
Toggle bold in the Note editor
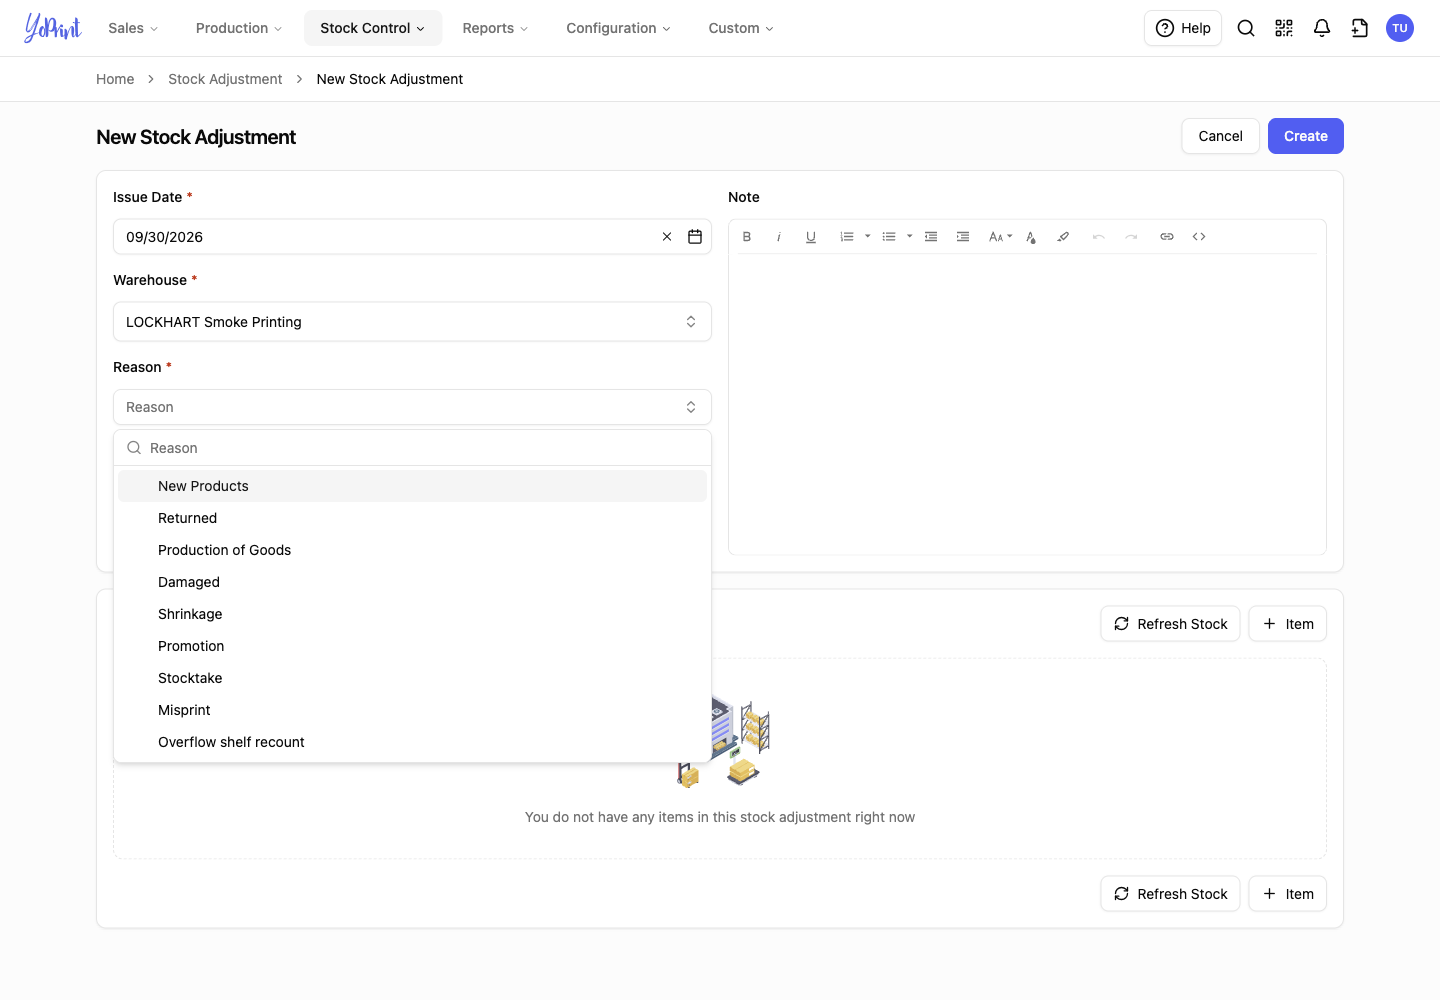point(747,237)
